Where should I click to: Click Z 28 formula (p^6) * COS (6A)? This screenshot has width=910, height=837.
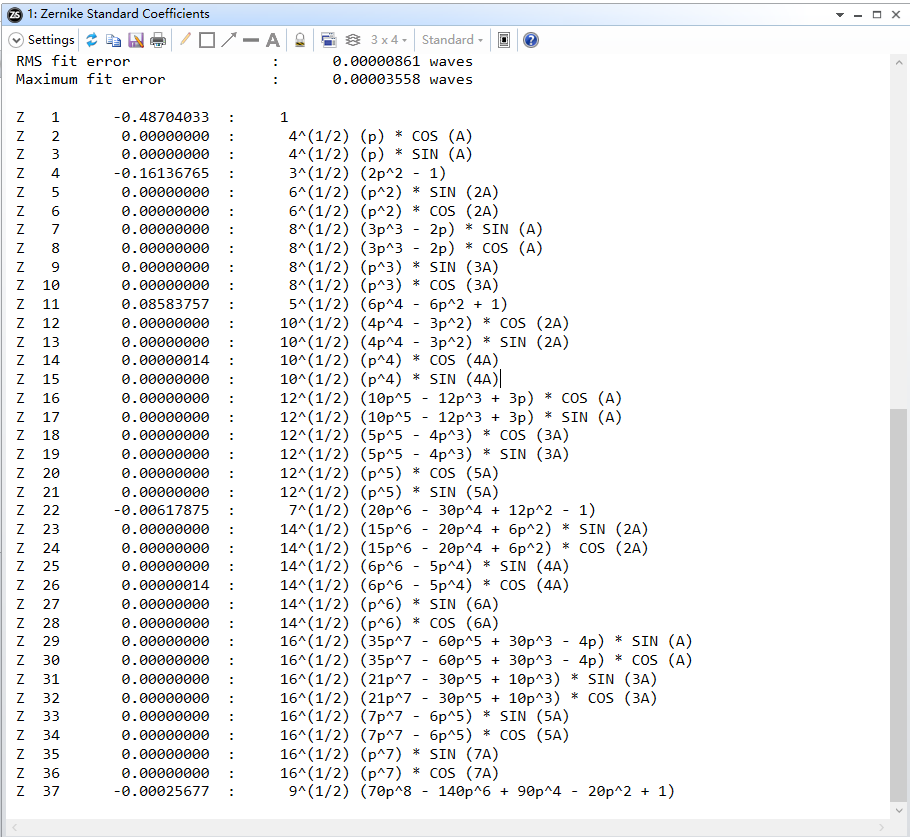(x=389, y=623)
